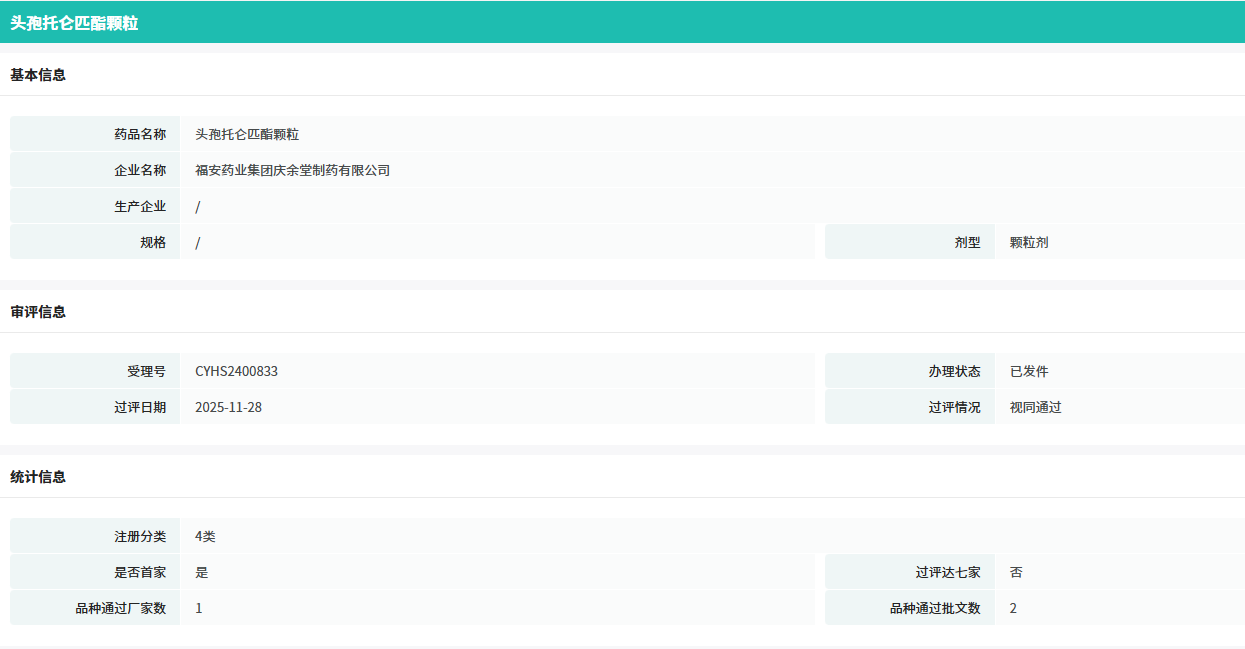The height and width of the screenshot is (649, 1245).
Task: Click the 是否首家 field label
Action: (140, 572)
